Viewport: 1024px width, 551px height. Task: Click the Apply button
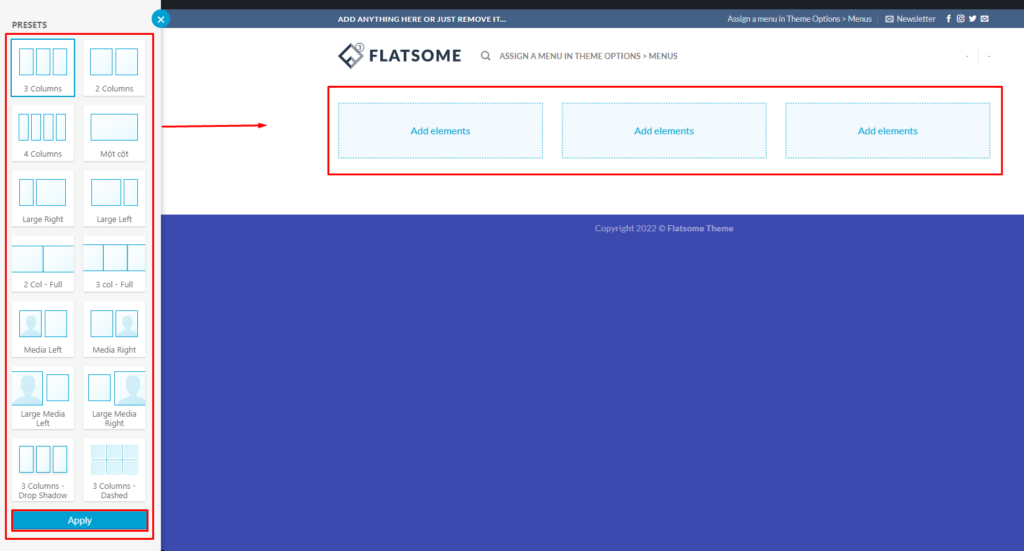click(x=80, y=520)
